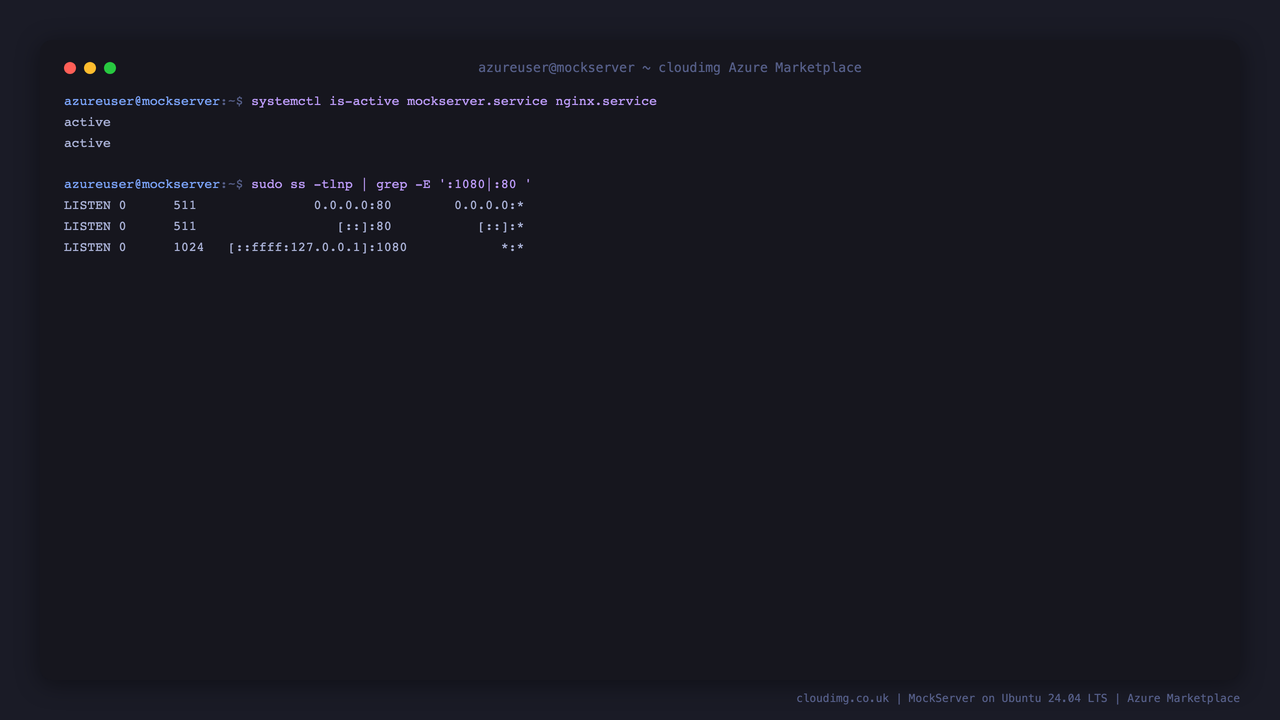Click the first 'azureuser@mockserver' prompt
This screenshot has height=720, width=1280.
[x=142, y=101]
